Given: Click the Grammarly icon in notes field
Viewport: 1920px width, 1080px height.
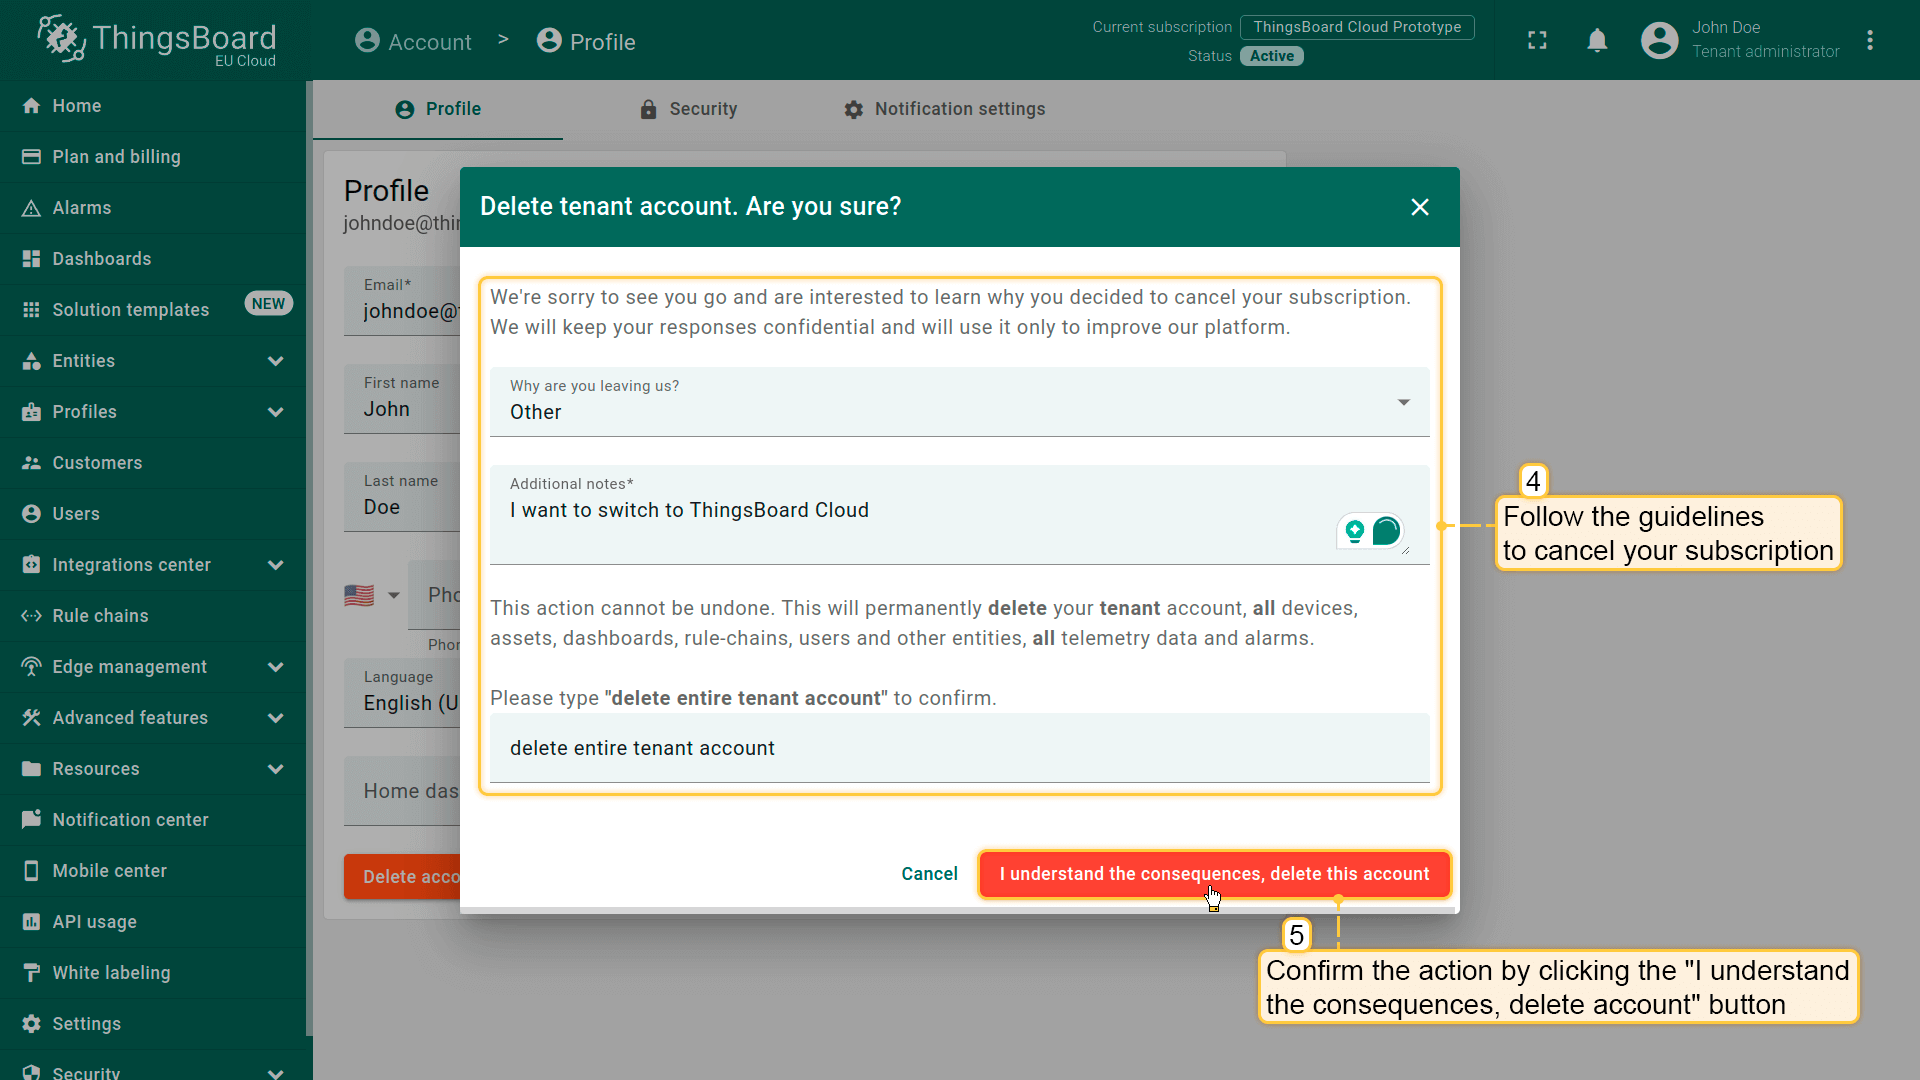Looking at the screenshot, I should [x=1386, y=531].
